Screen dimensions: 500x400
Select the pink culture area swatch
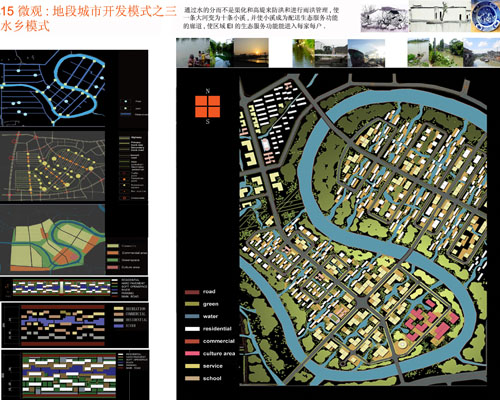pyautogui.click(x=192, y=353)
